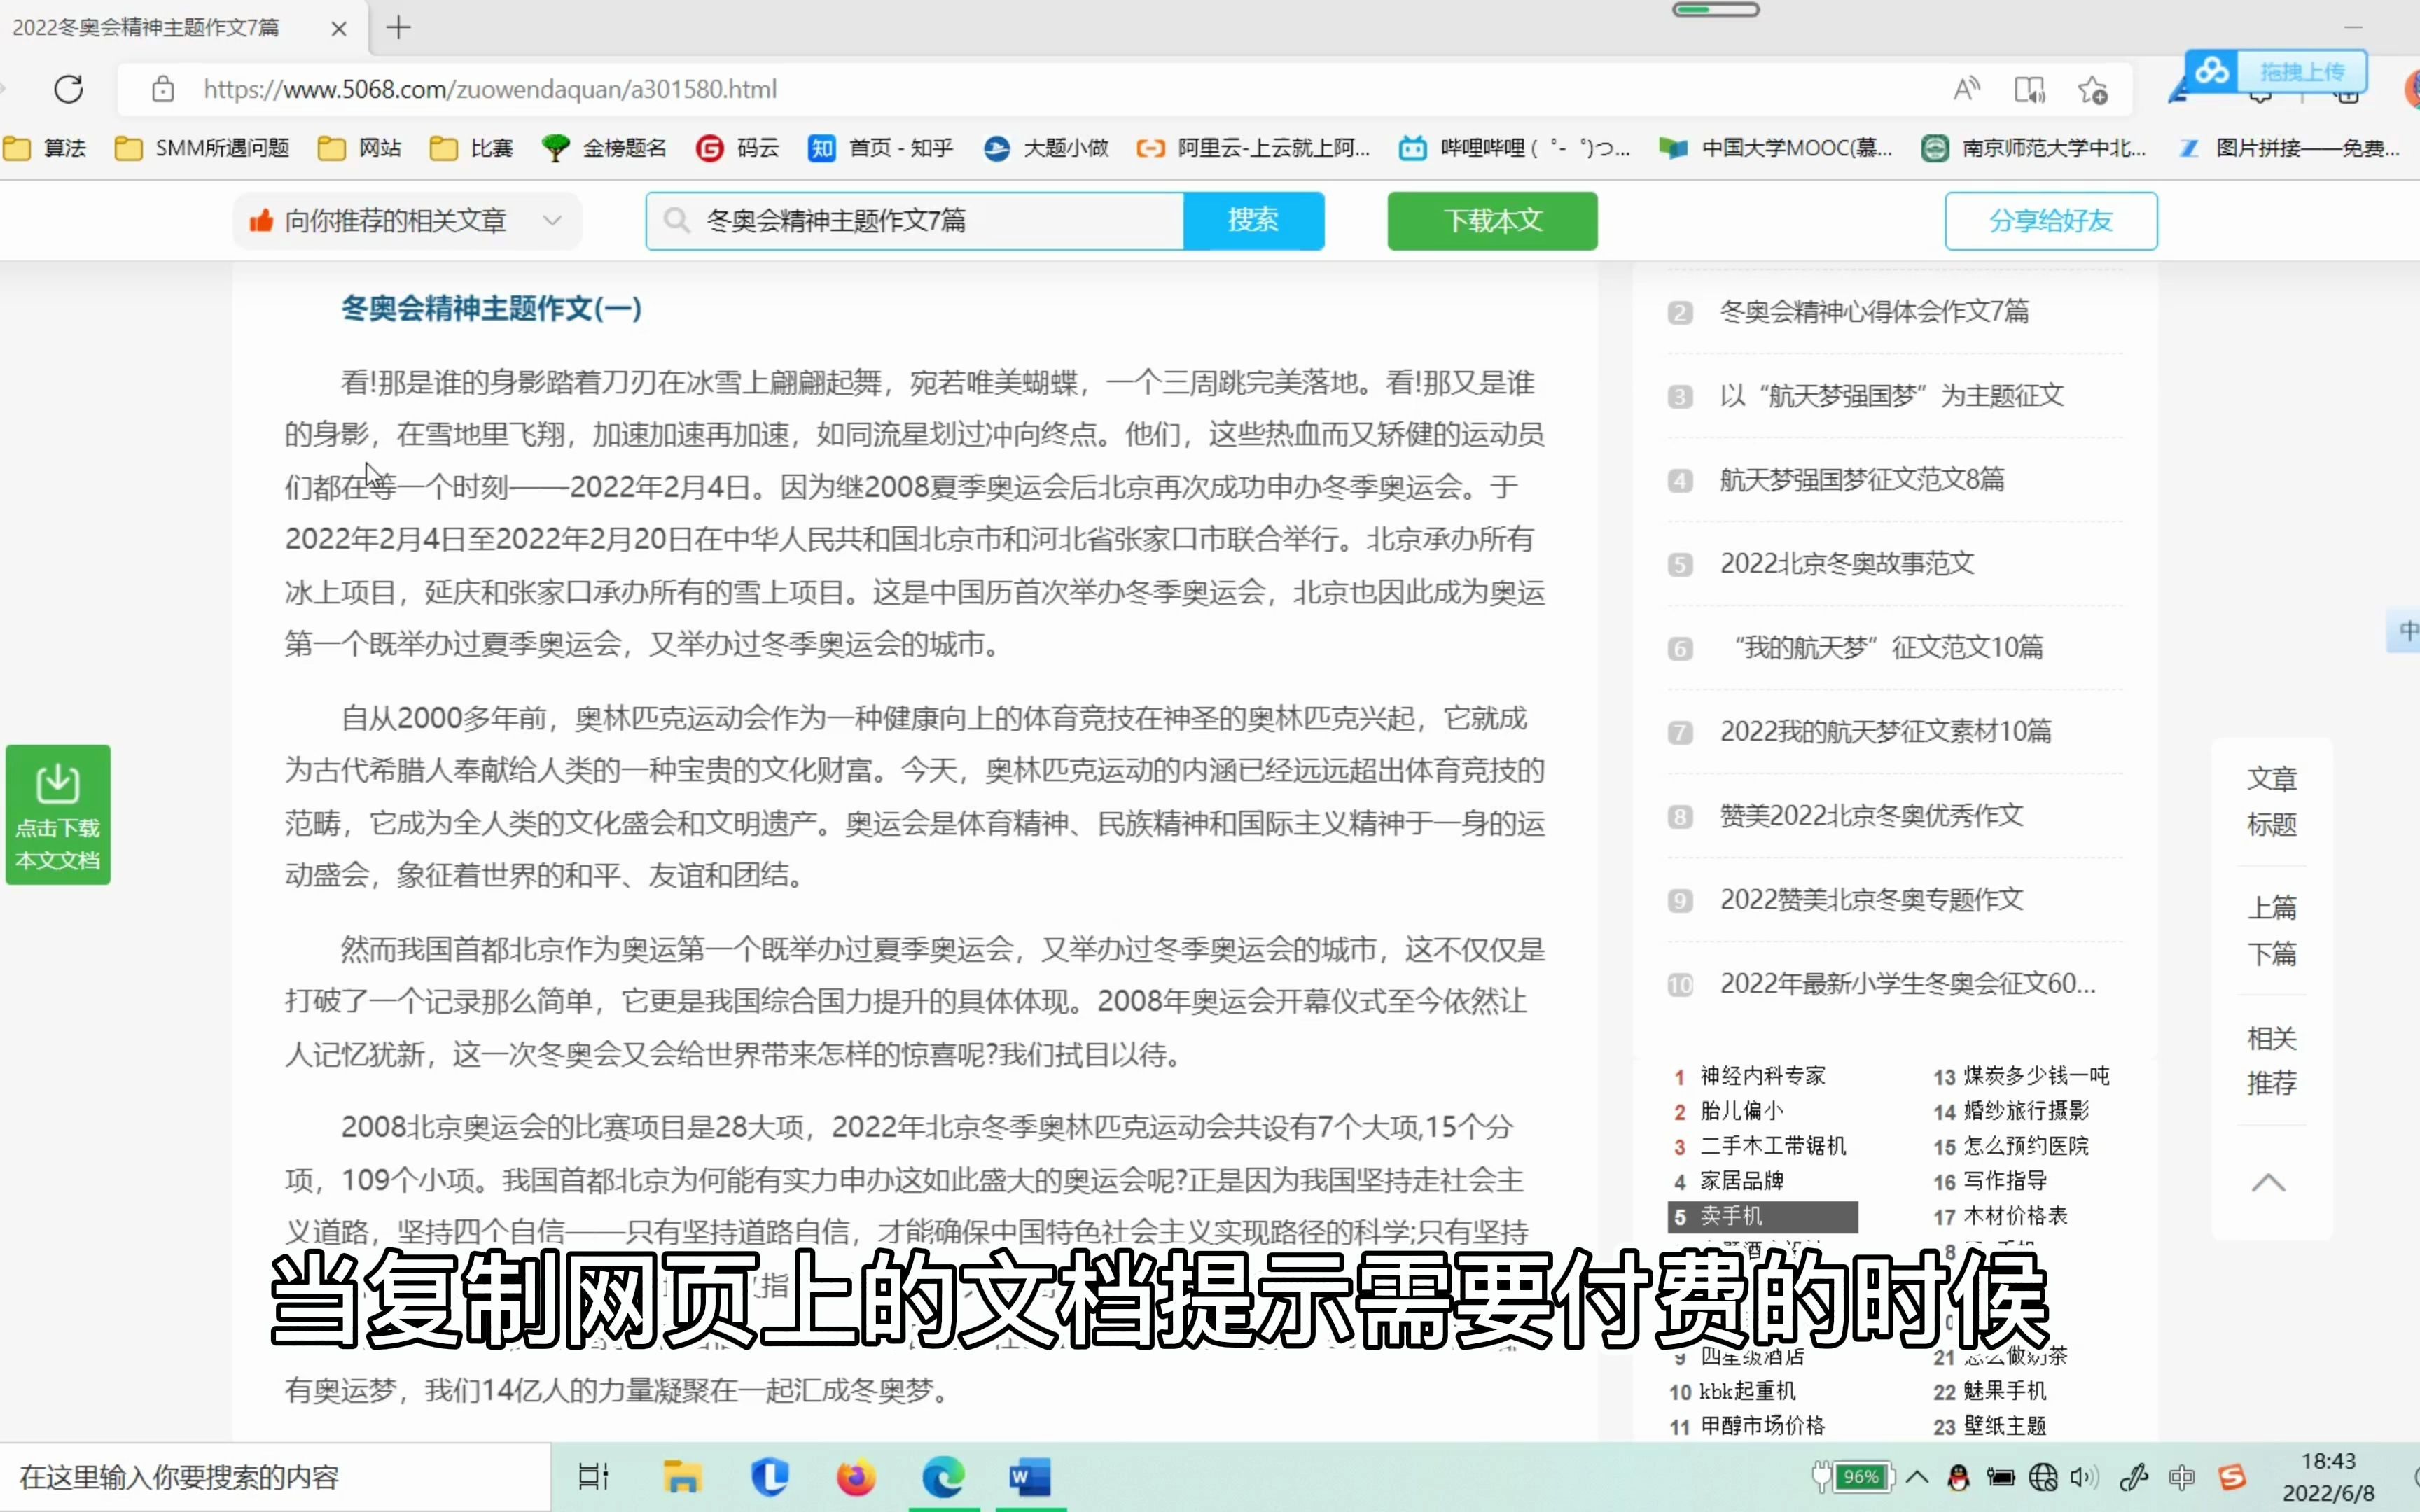2420x1512 pixels.
Task: Click the cloud upload 拖拽上传 widget
Action: (x=2275, y=71)
